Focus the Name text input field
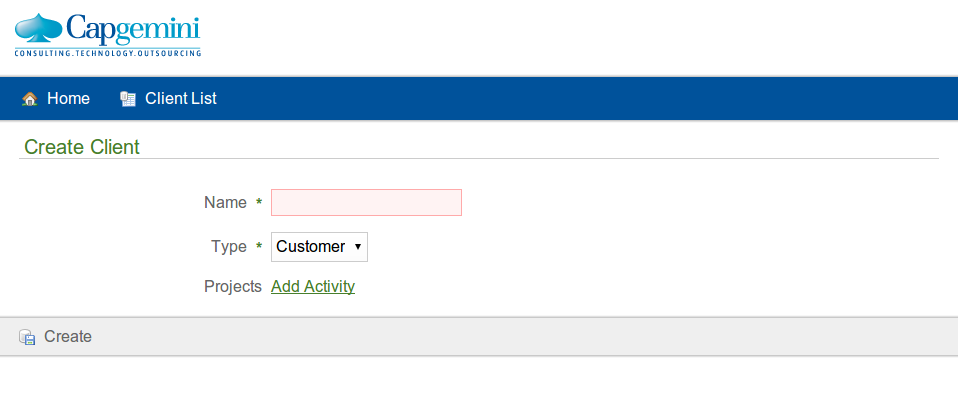 pos(366,203)
